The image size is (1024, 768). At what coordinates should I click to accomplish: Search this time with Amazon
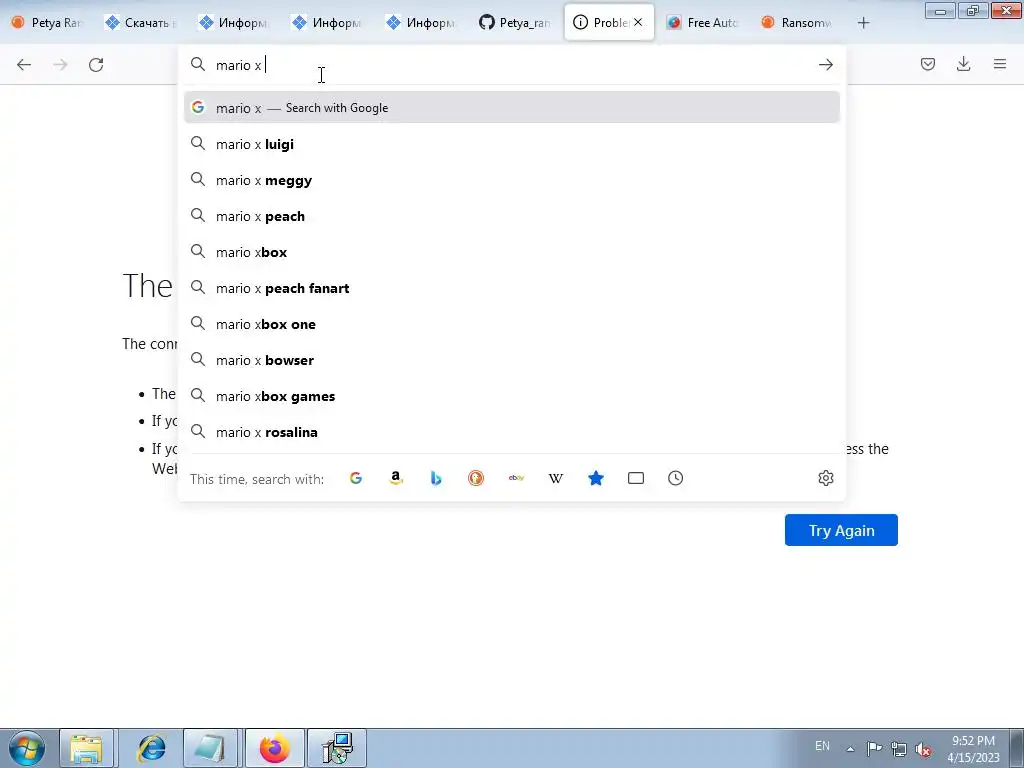pyautogui.click(x=396, y=478)
